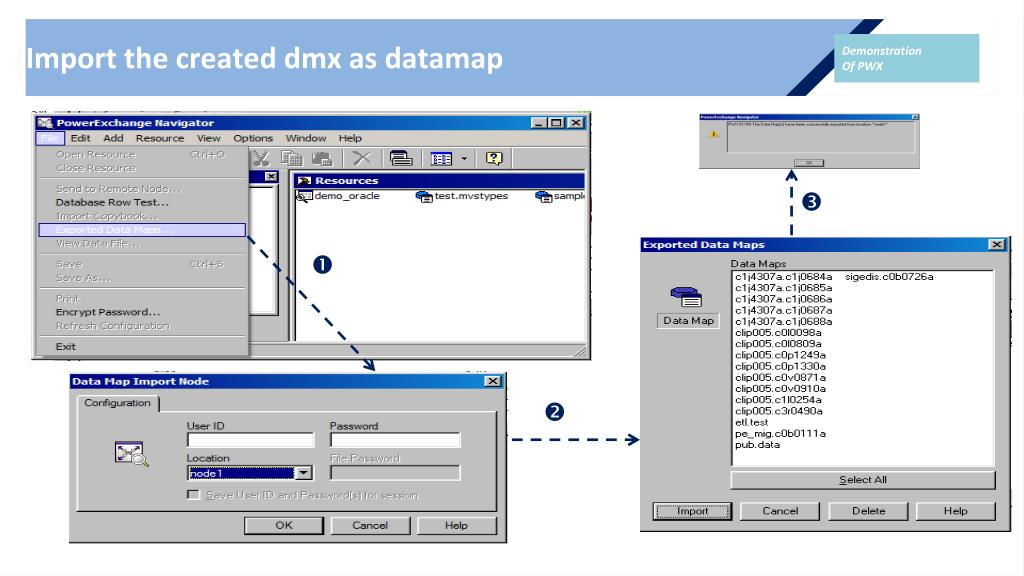Click the icon in the Resources header
Screen dimensions: 1024x576
pos(304,180)
